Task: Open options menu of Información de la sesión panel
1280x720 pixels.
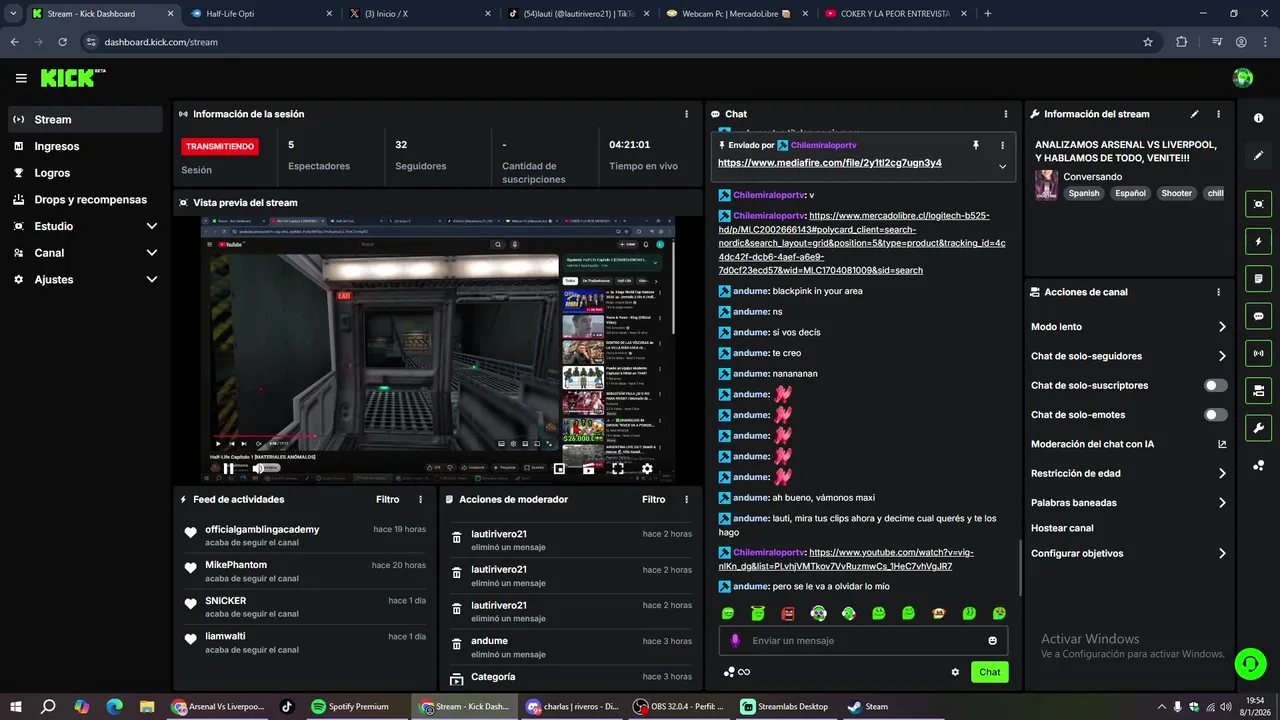Action: click(686, 114)
